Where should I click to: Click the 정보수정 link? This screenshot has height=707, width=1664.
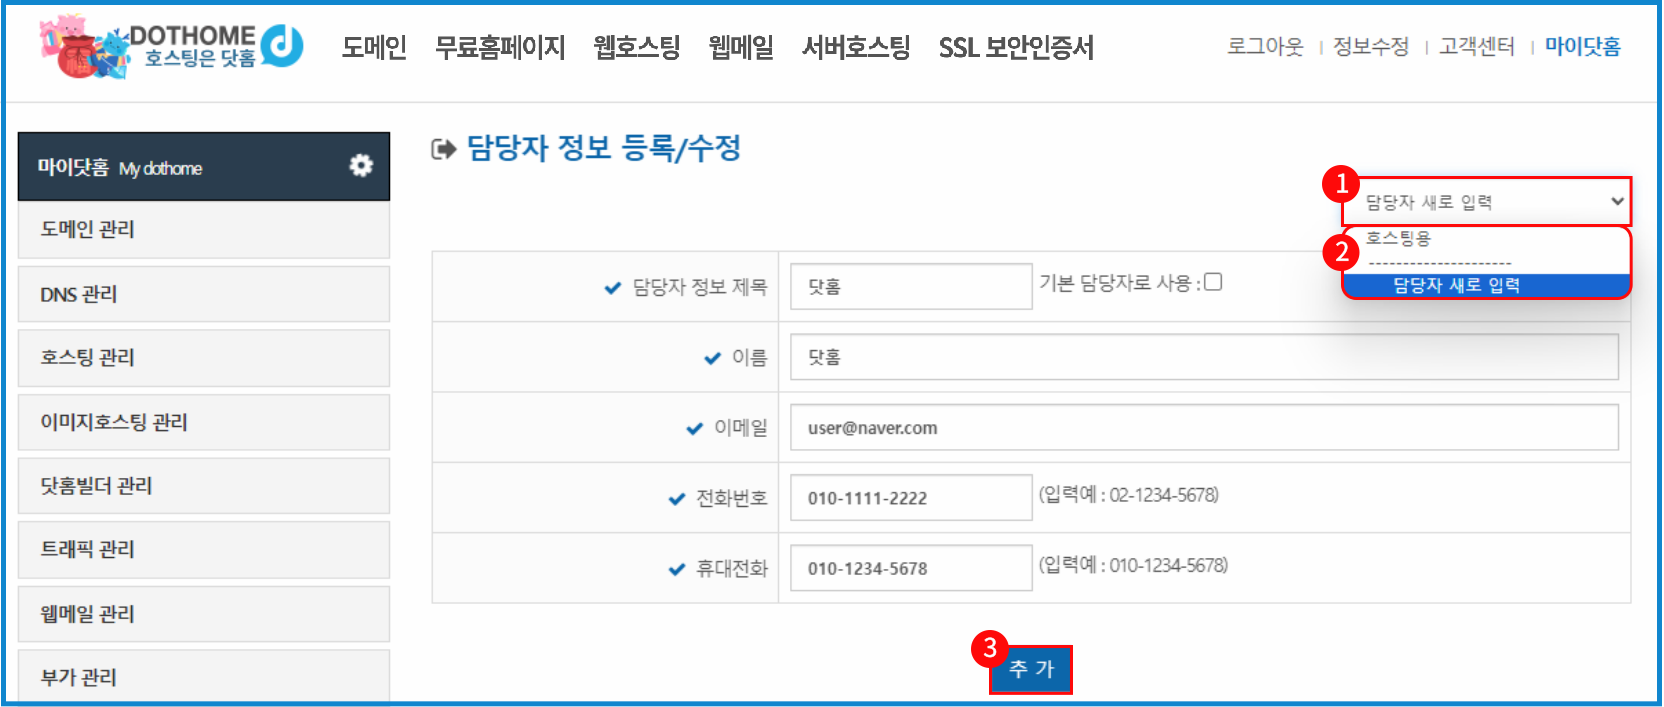(1371, 46)
